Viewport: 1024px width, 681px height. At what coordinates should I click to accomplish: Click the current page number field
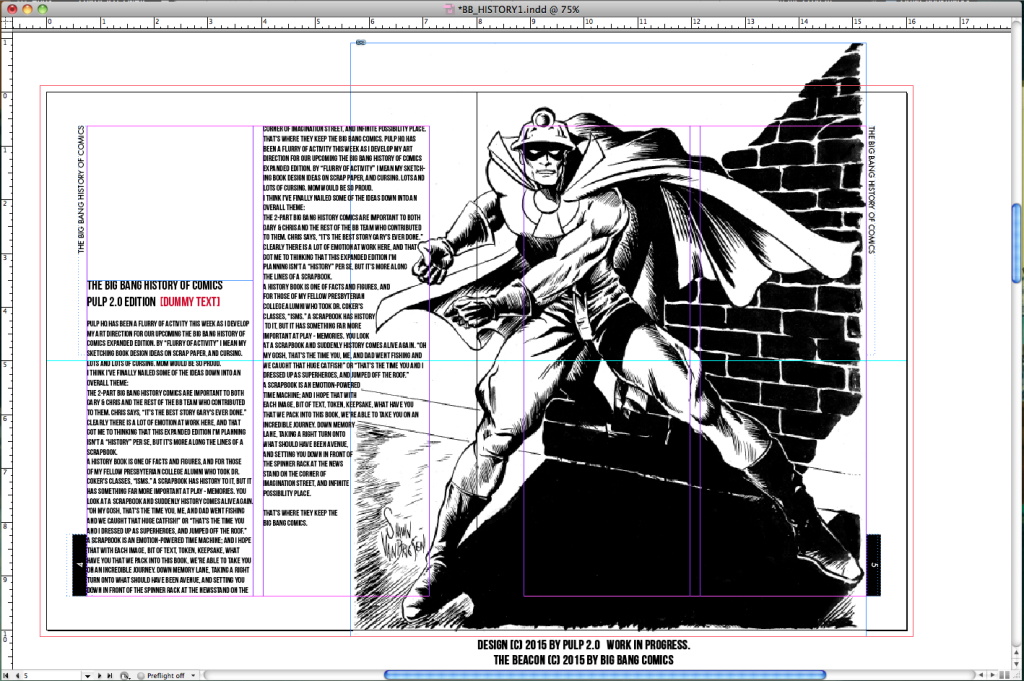click(x=52, y=675)
